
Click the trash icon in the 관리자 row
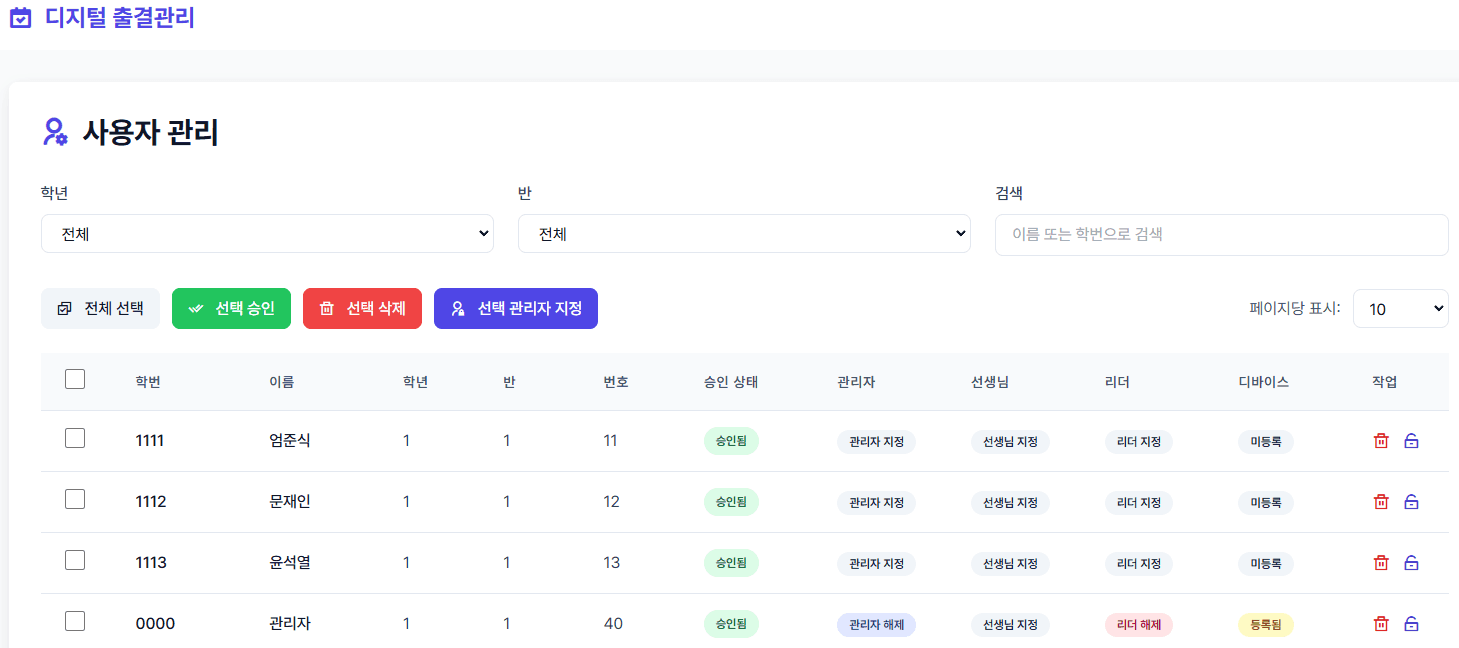1381,624
